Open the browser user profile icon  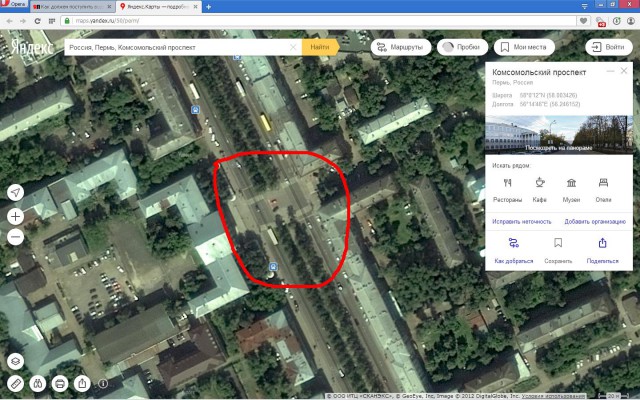[631, 21]
